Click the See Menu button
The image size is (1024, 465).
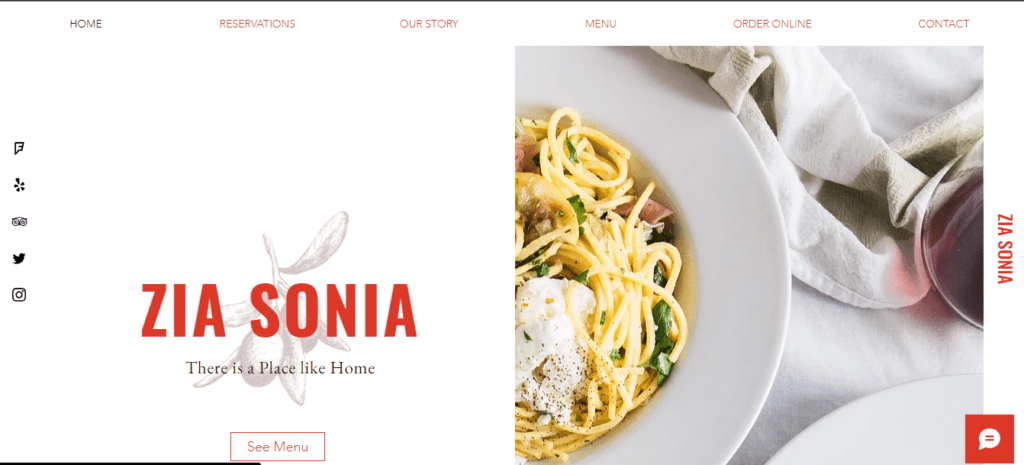pyautogui.click(x=278, y=447)
